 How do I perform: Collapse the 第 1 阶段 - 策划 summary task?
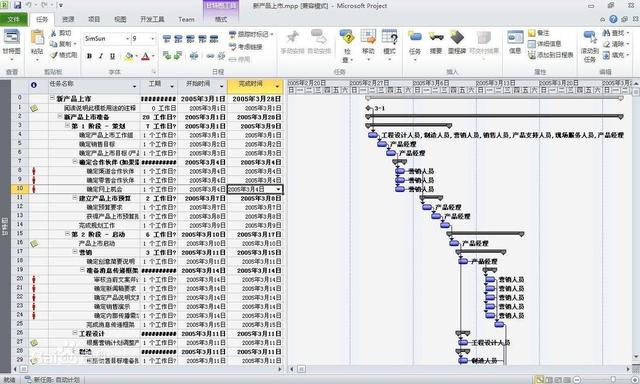tap(67, 126)
